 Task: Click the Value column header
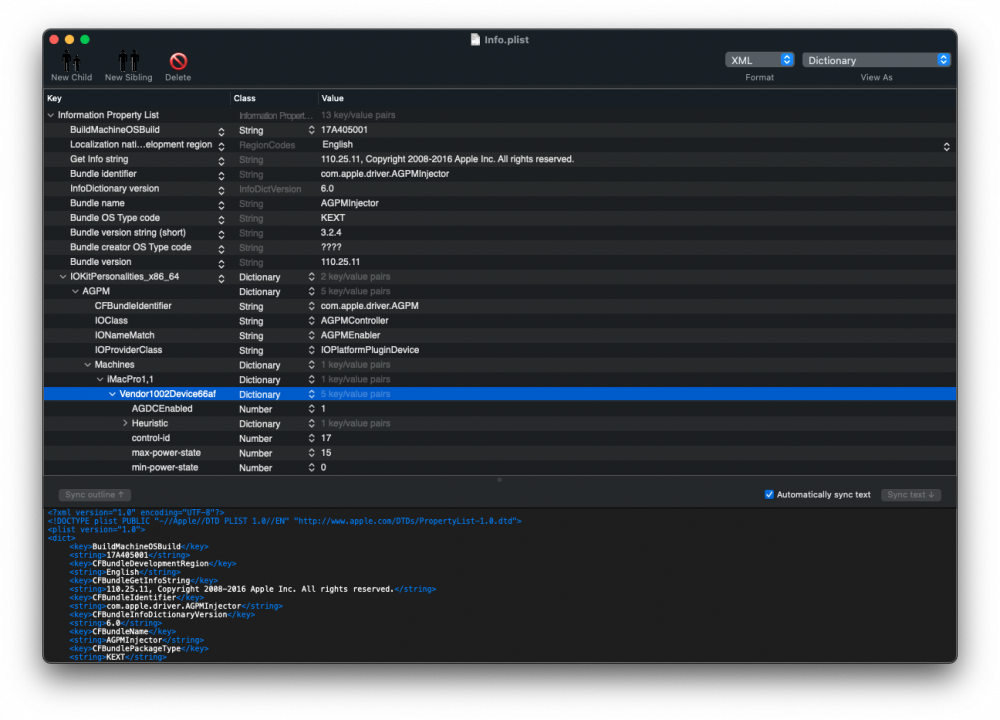click(637, 98)
